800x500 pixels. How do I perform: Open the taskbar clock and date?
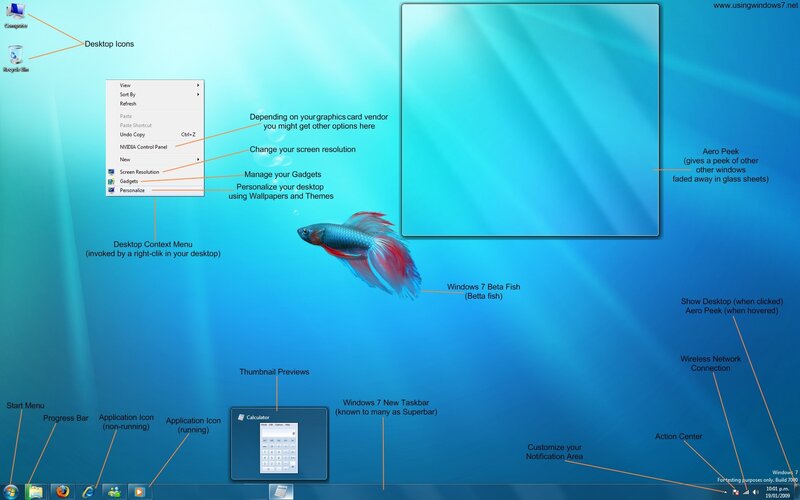click(778, 492)
